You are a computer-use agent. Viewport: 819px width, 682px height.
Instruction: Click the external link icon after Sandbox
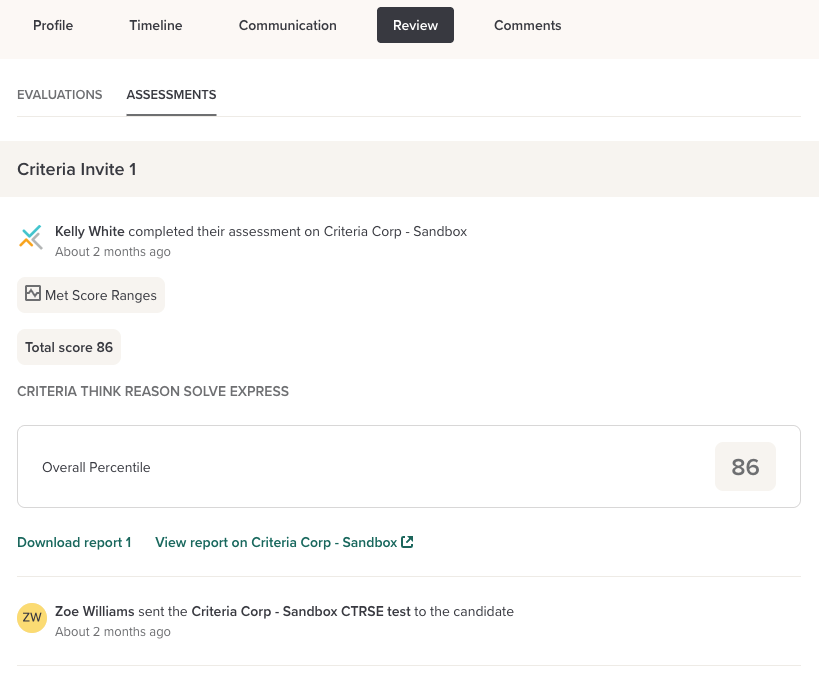[407, 542]
